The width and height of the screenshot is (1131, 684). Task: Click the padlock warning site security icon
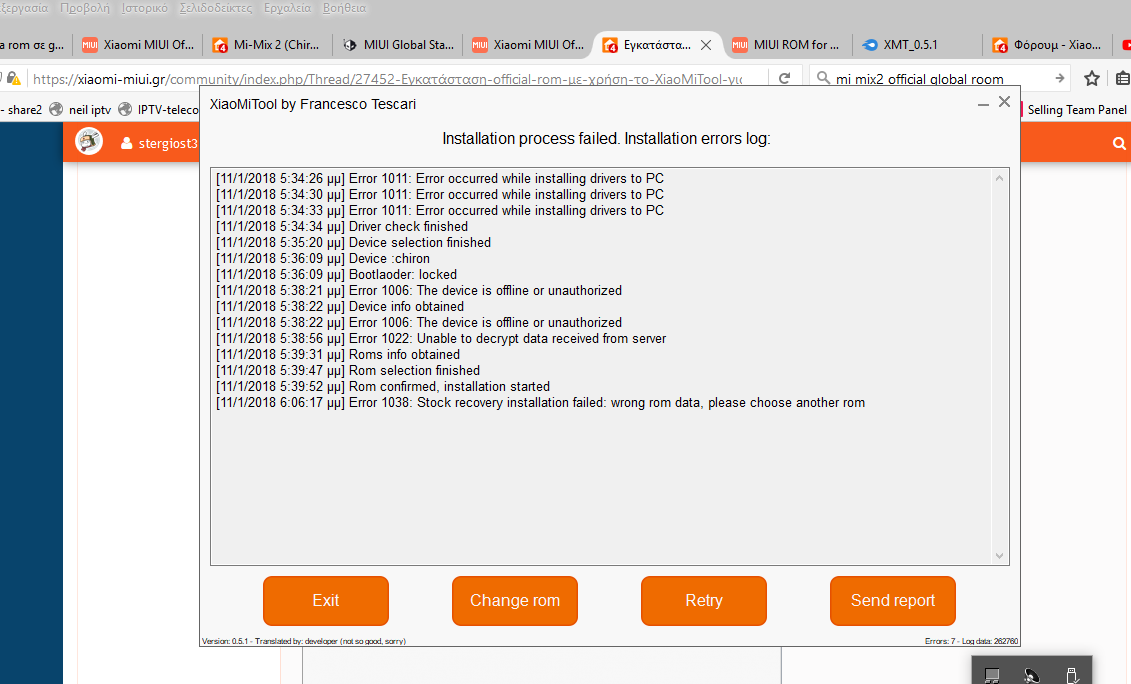[x=13, y=78]
